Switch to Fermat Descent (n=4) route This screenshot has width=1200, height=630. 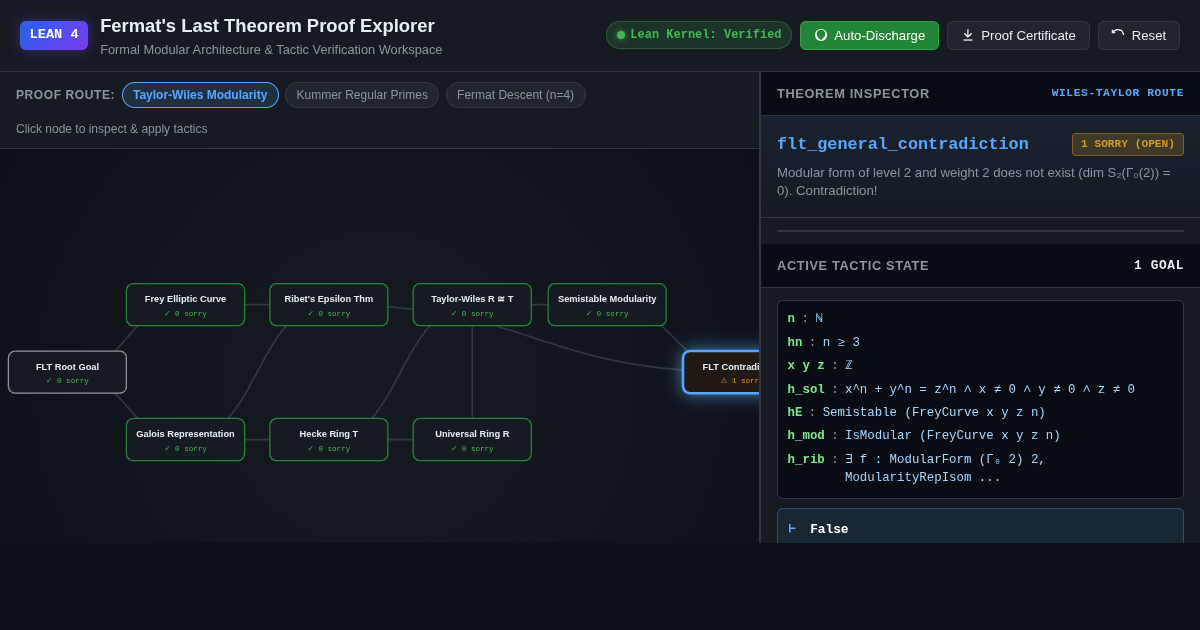(x=515, y=95)
